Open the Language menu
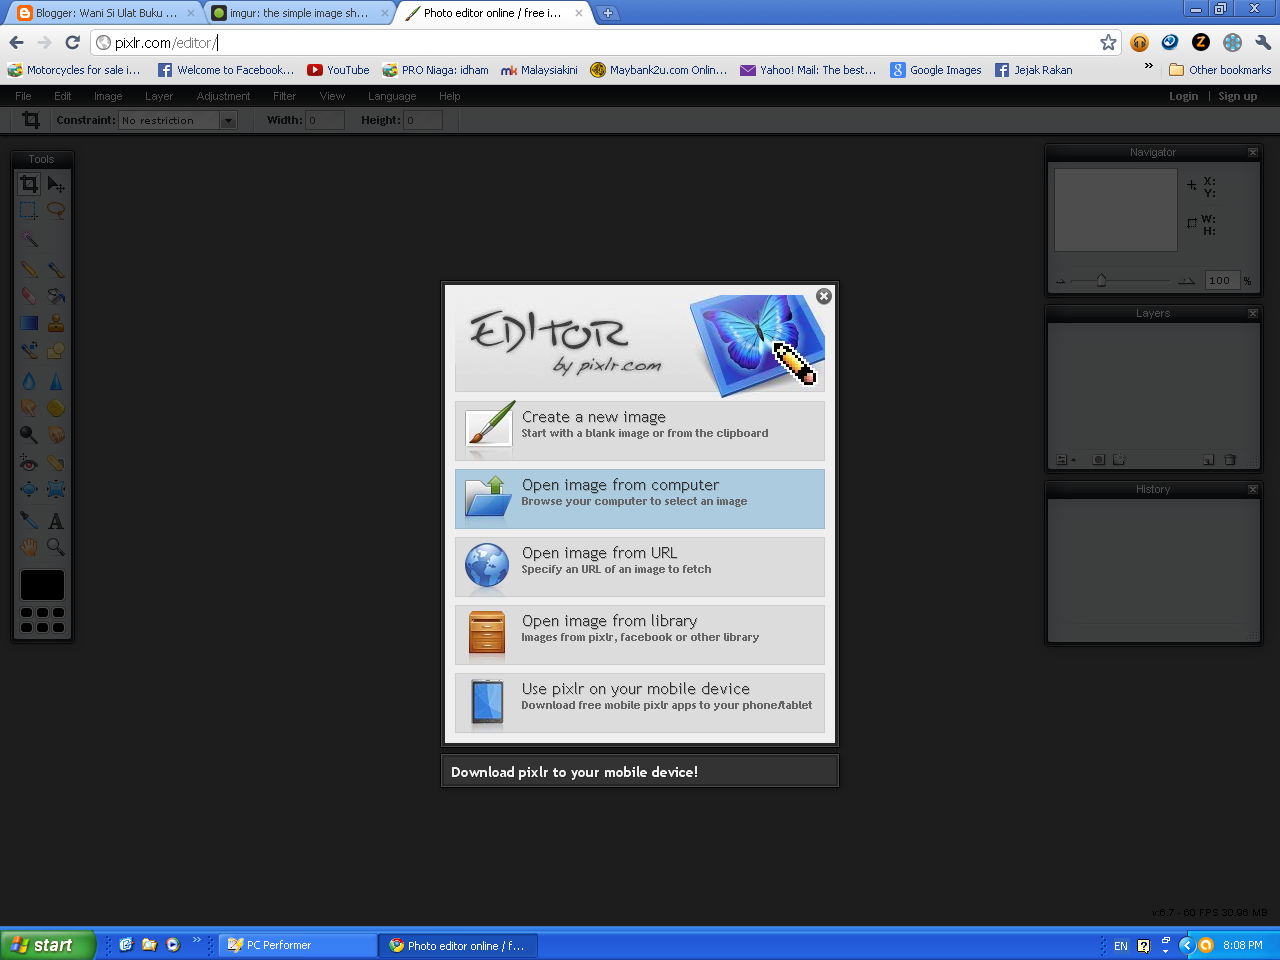 click(x=392, y=96)
